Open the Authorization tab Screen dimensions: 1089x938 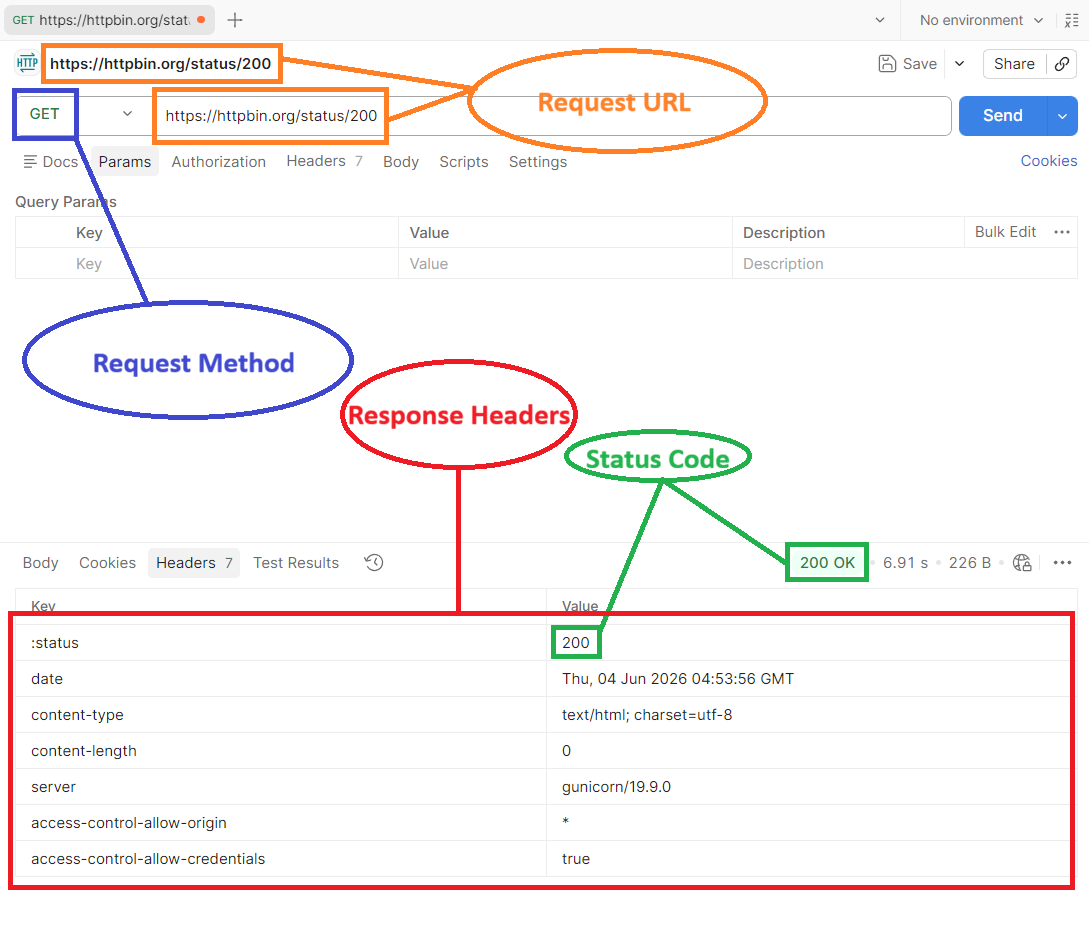pos(219,162)
